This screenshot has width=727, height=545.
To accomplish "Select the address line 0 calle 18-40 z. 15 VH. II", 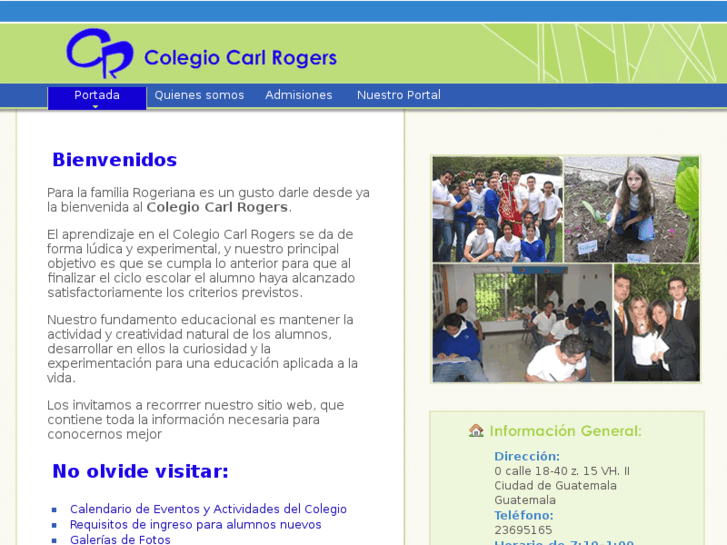I will (562, 471).
